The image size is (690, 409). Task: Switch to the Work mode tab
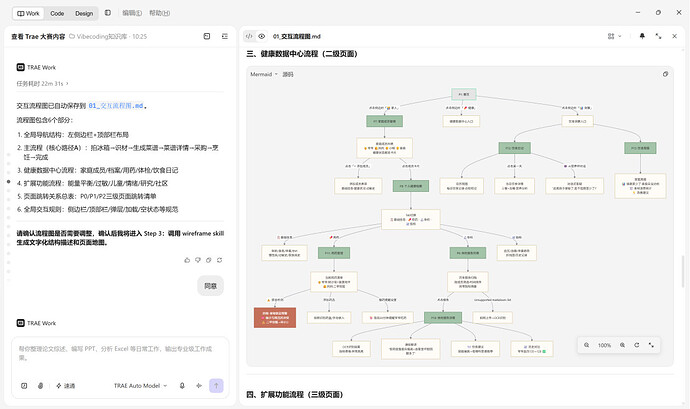28,13
